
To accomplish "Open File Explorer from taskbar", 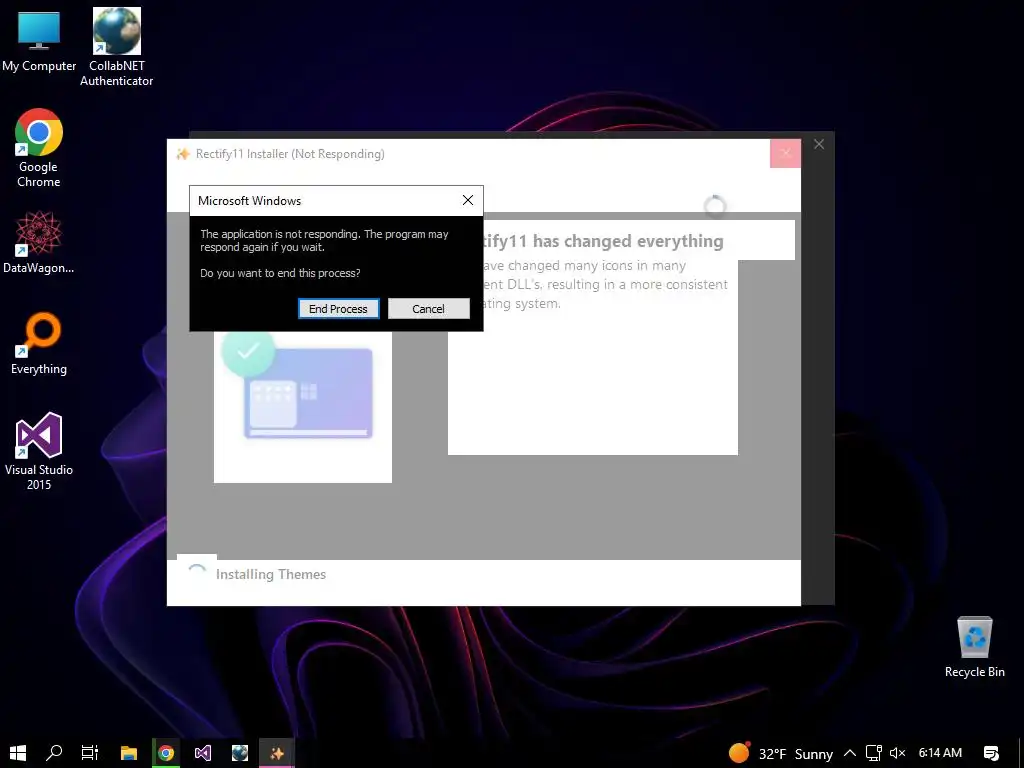I will (129, 753).
